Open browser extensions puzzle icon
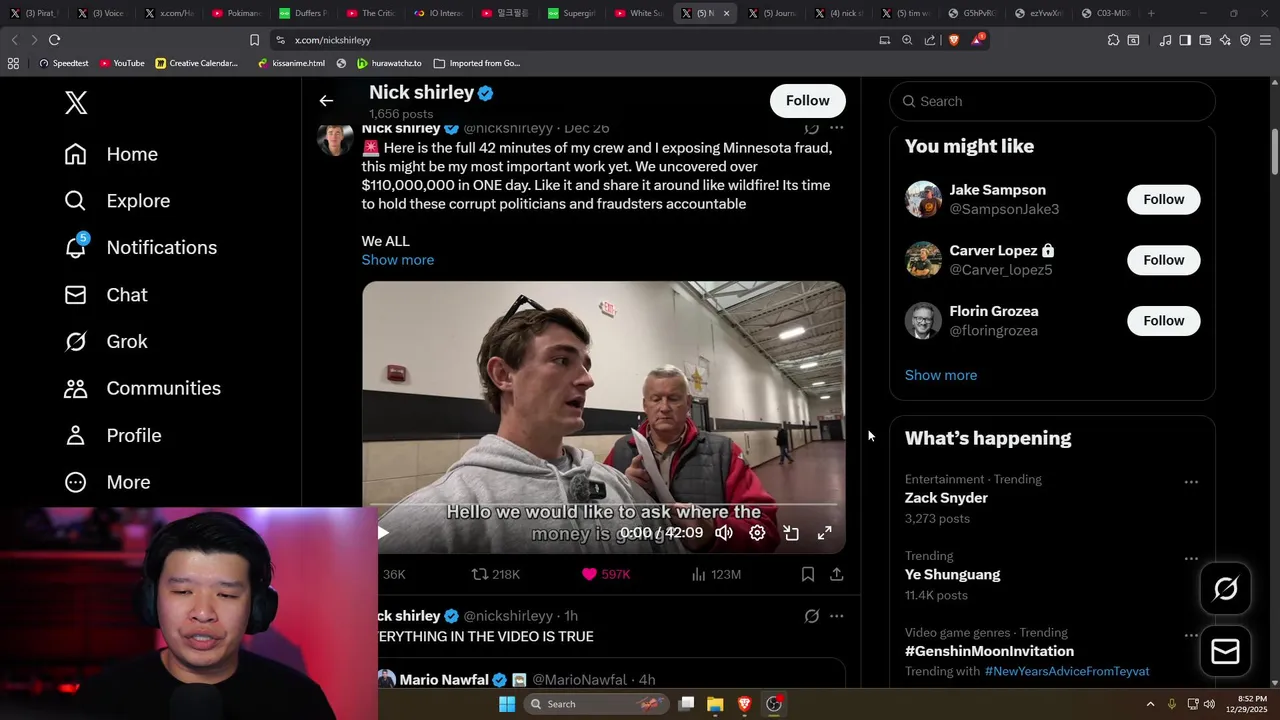Viewport: 1280px width, 720px height. coord(1113,40)
